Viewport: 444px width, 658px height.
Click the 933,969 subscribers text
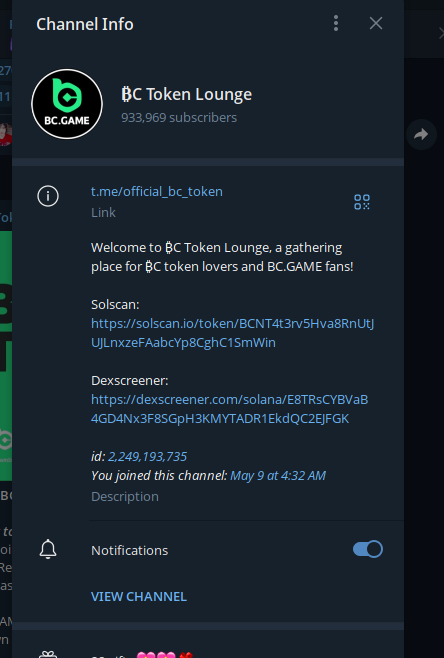[x=179, y=118]
